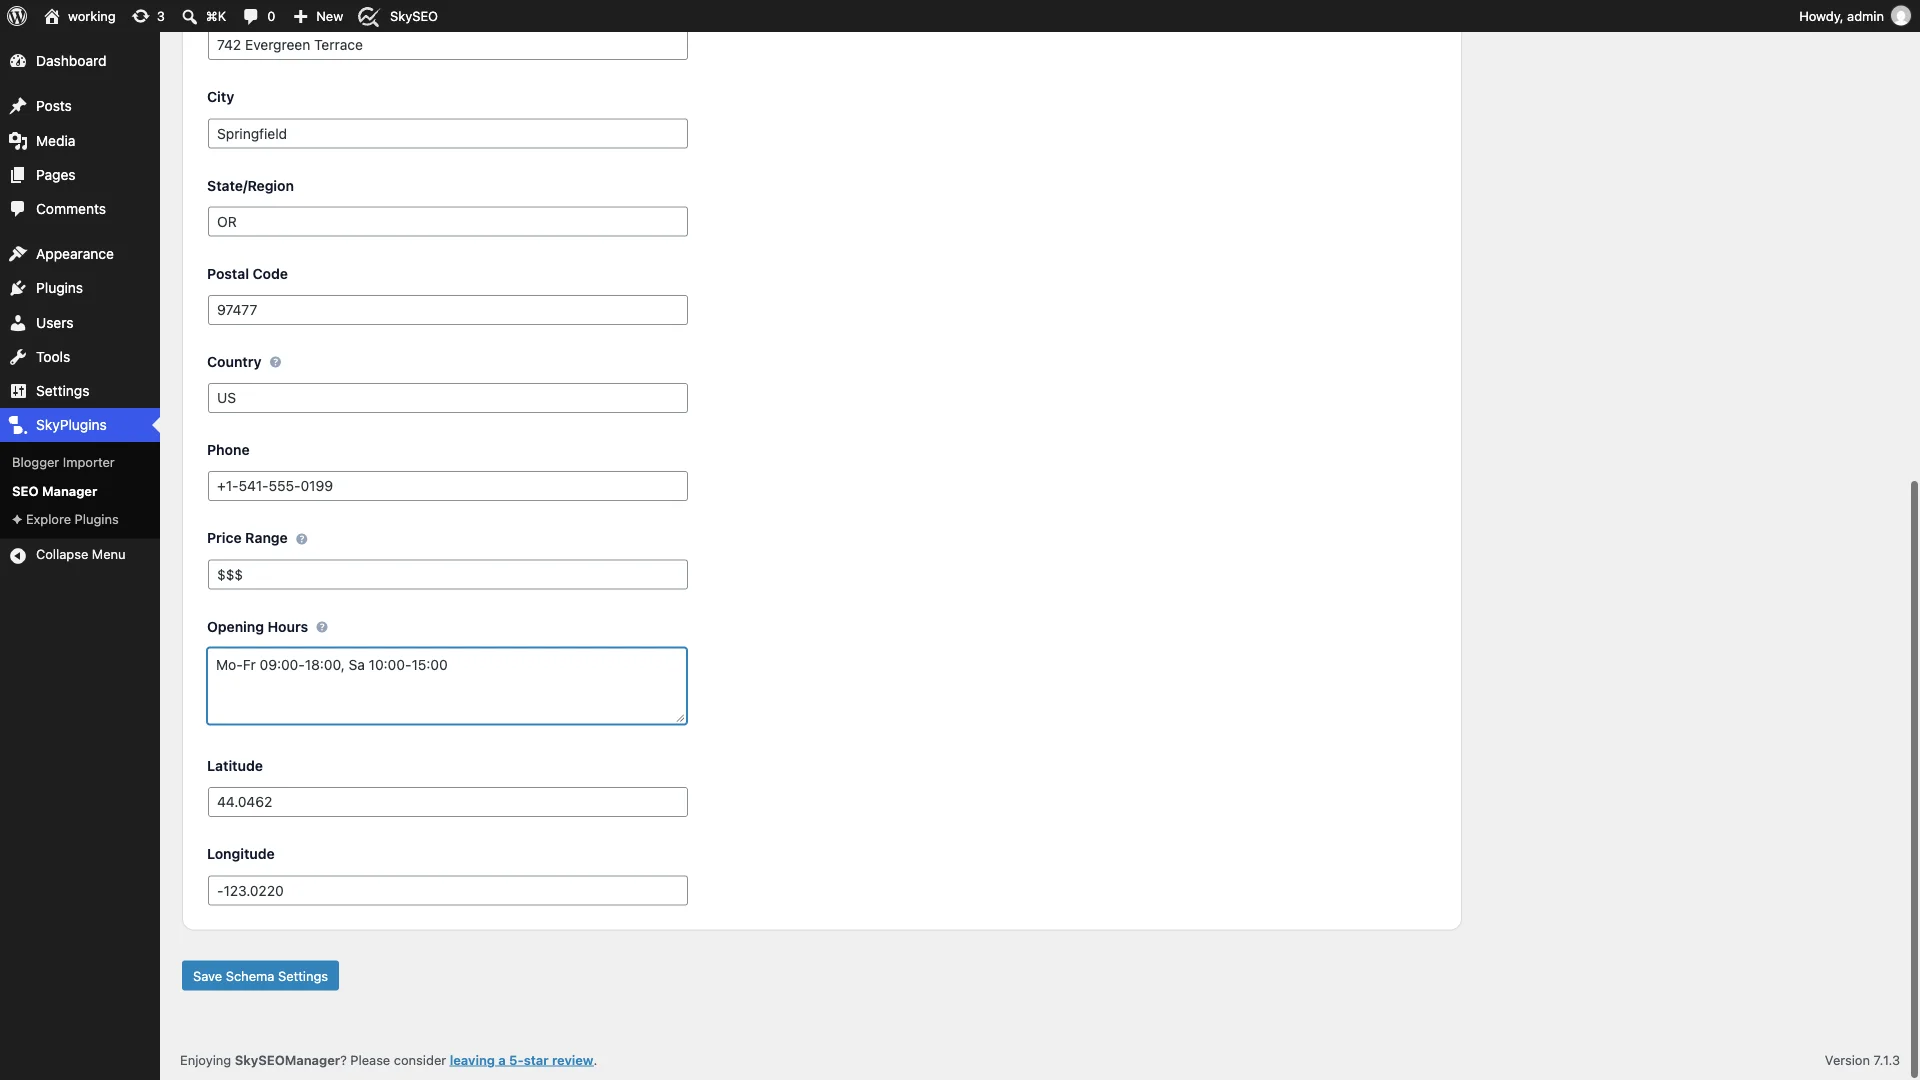Click the Users person icon
1920x1080 pixels.
coord(18,323)
